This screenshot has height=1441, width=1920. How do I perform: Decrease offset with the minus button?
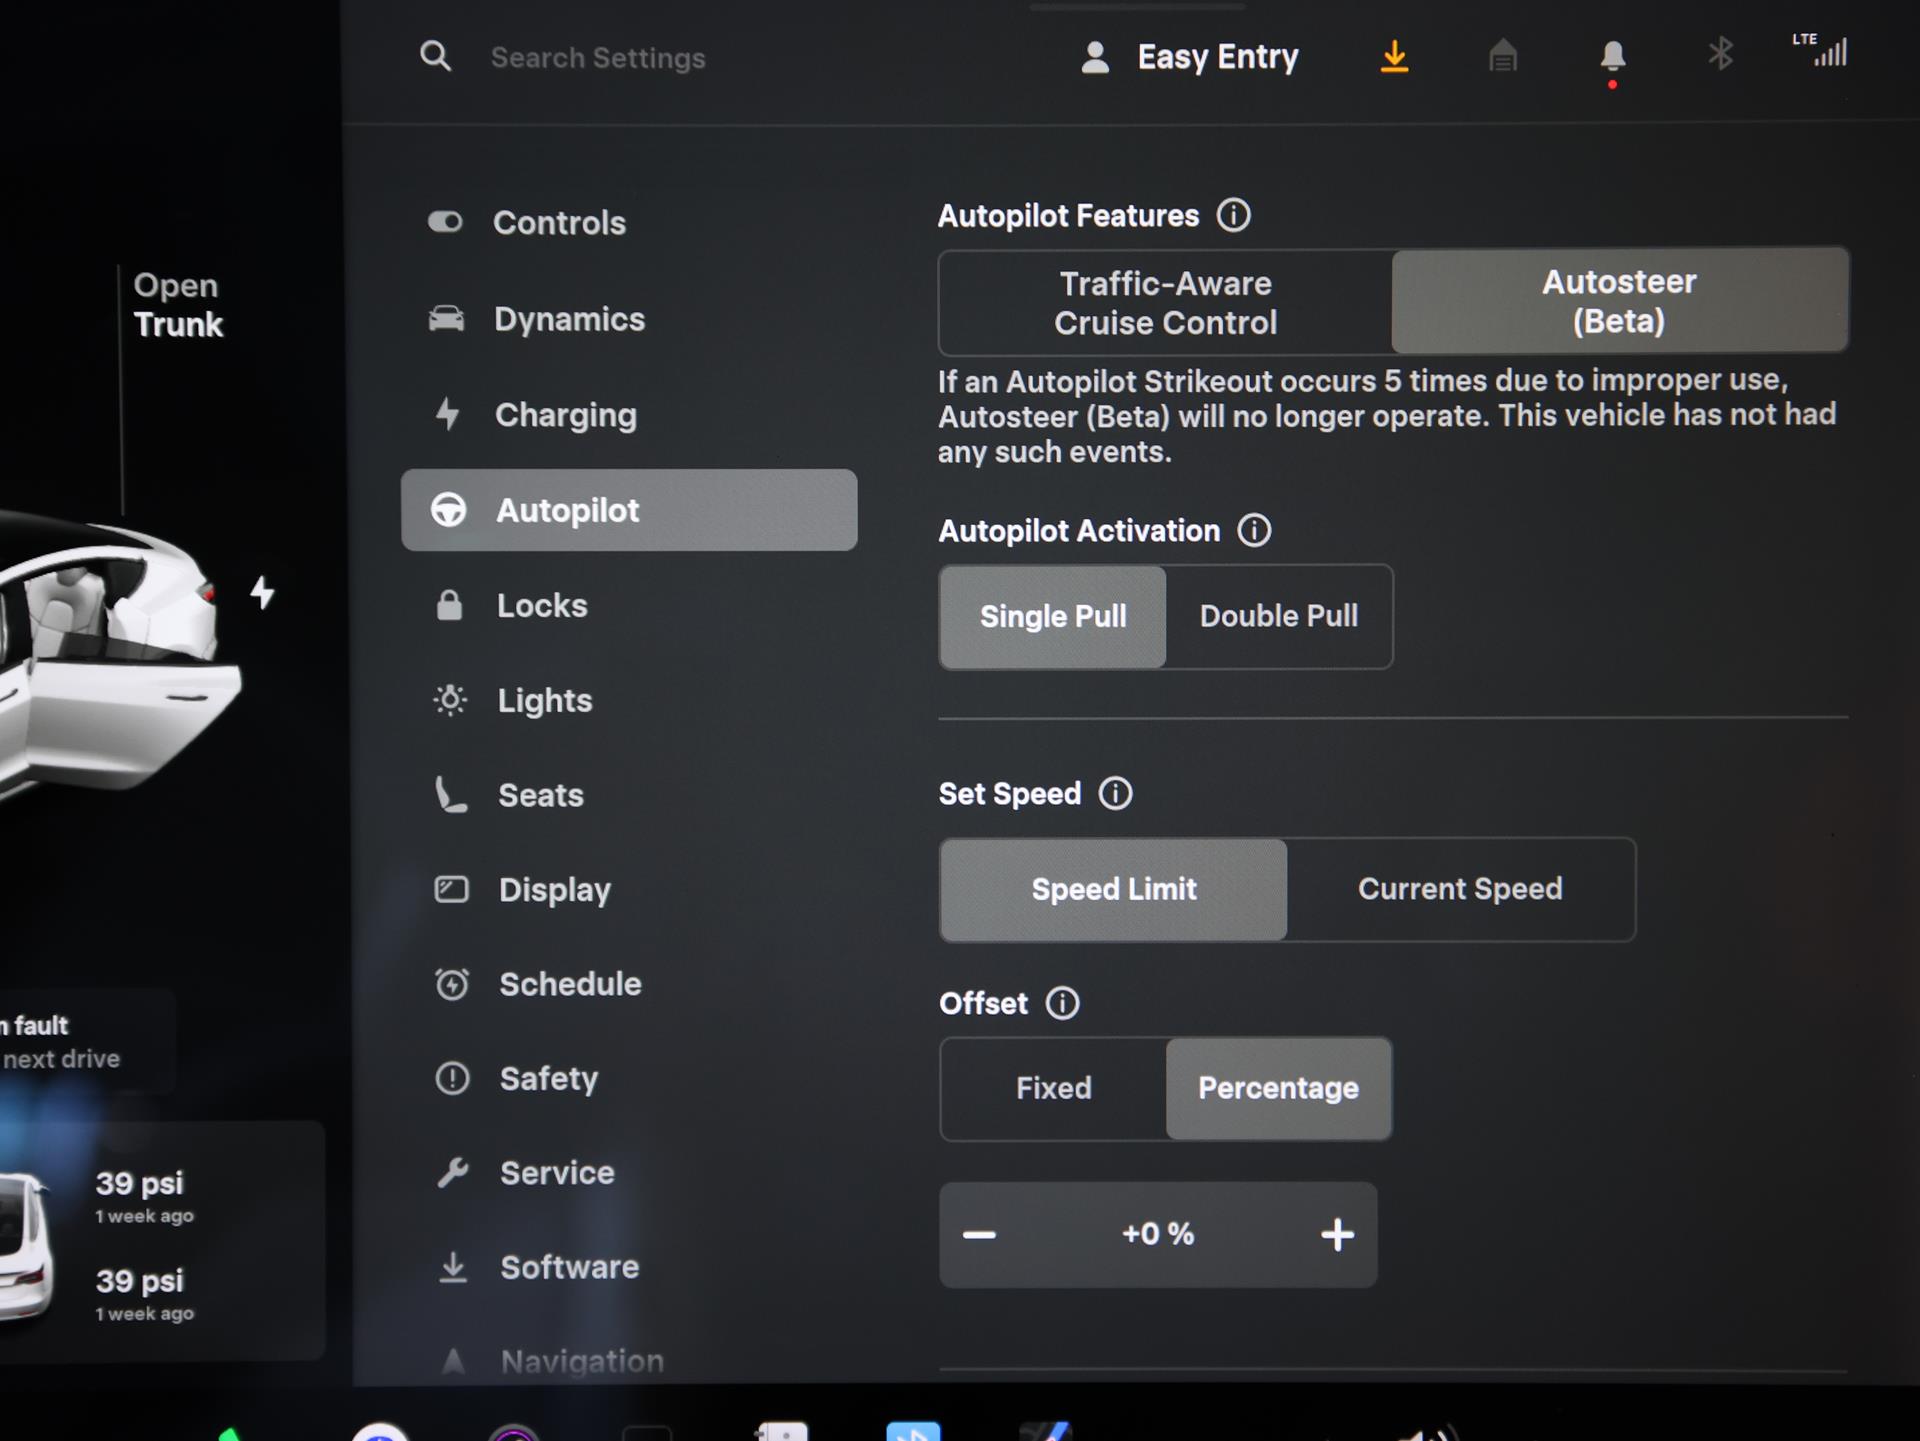click(x=979, y=1235)
